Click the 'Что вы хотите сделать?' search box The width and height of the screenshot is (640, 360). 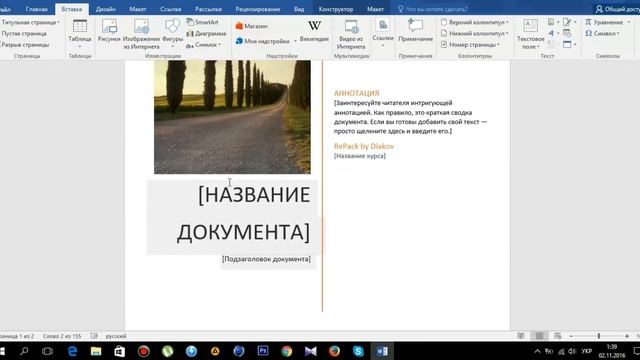pyautogui.click(x=433, y=9)
